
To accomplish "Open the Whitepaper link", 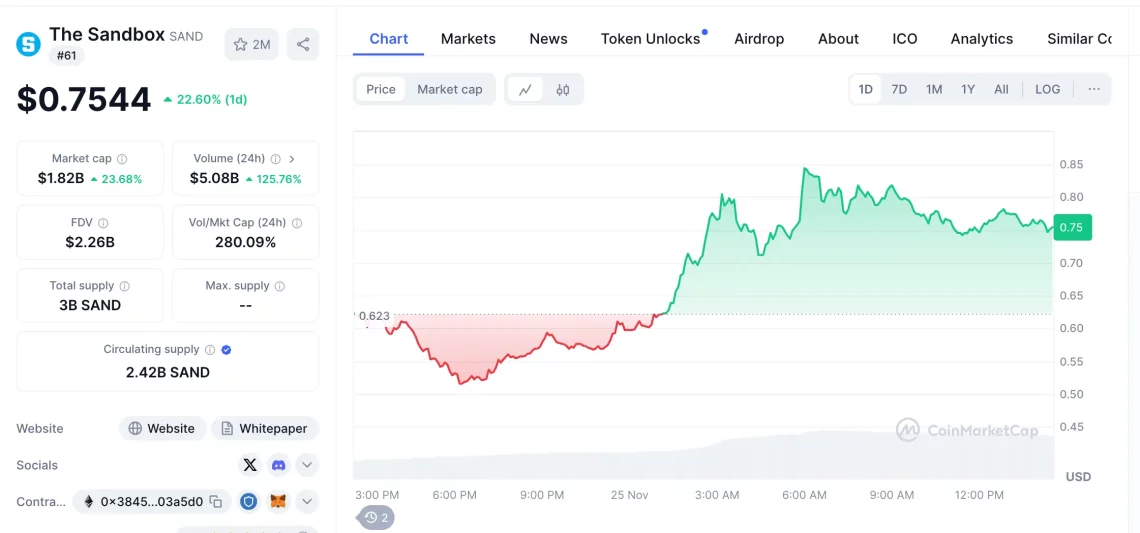I will 264,428.
